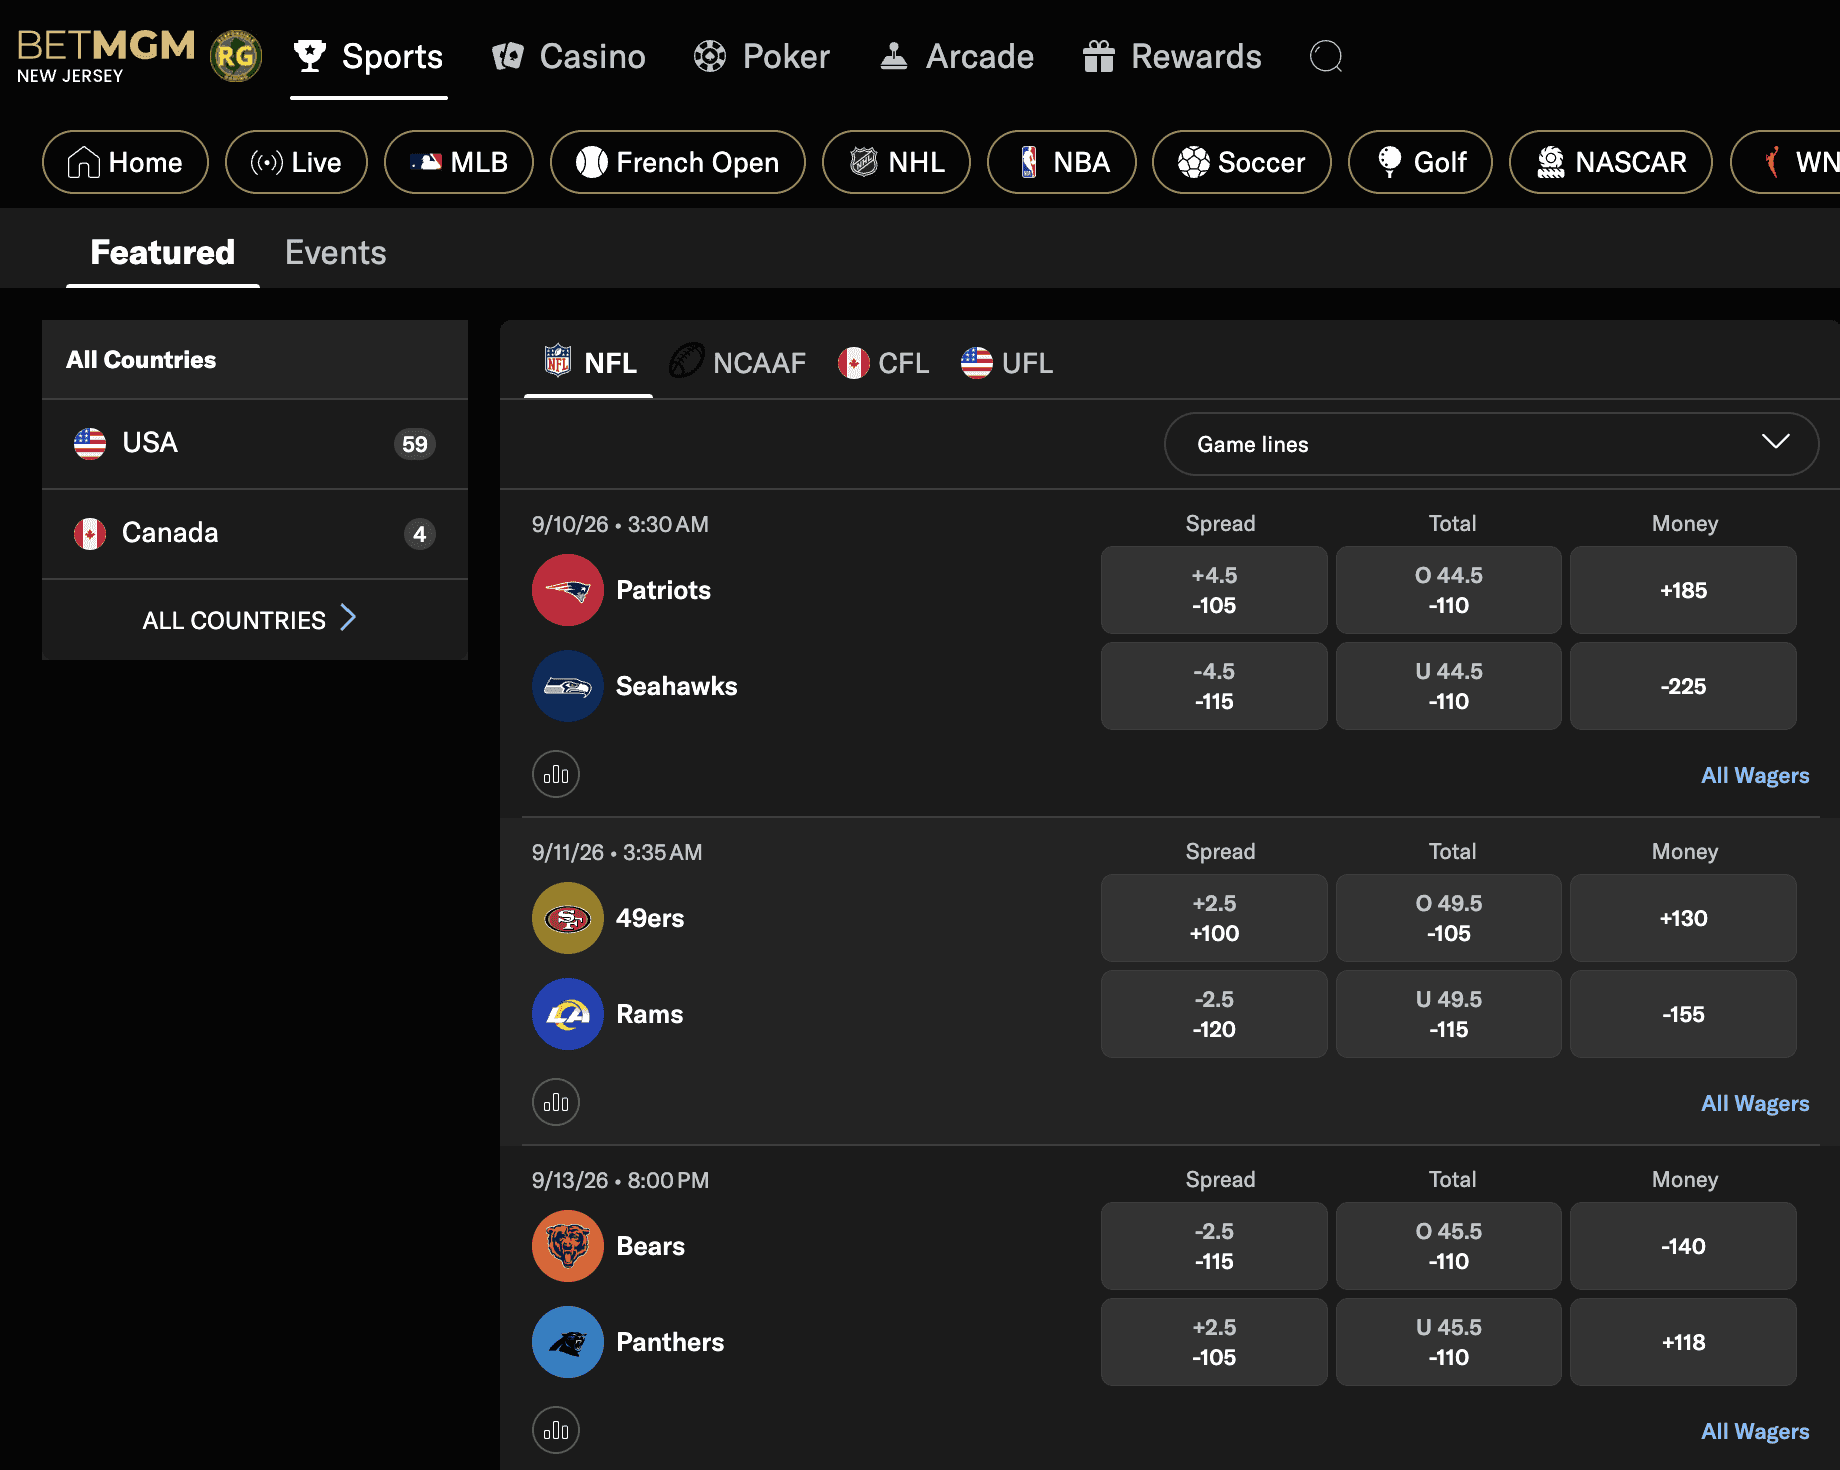Bet Bears spread -2.5 at -115
The height and width of the screenshot is (1470, 1840).
click(x=1214, y=1246)
